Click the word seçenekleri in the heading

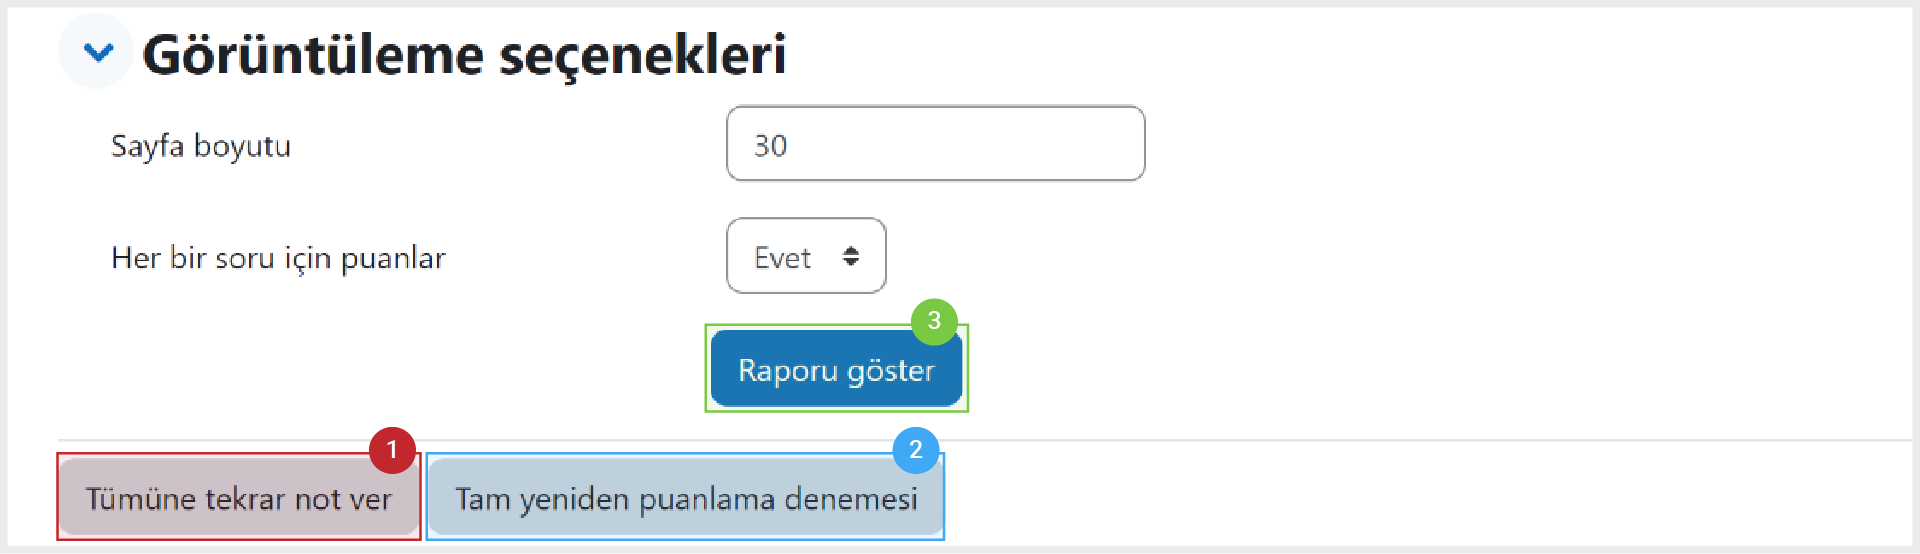643,55
